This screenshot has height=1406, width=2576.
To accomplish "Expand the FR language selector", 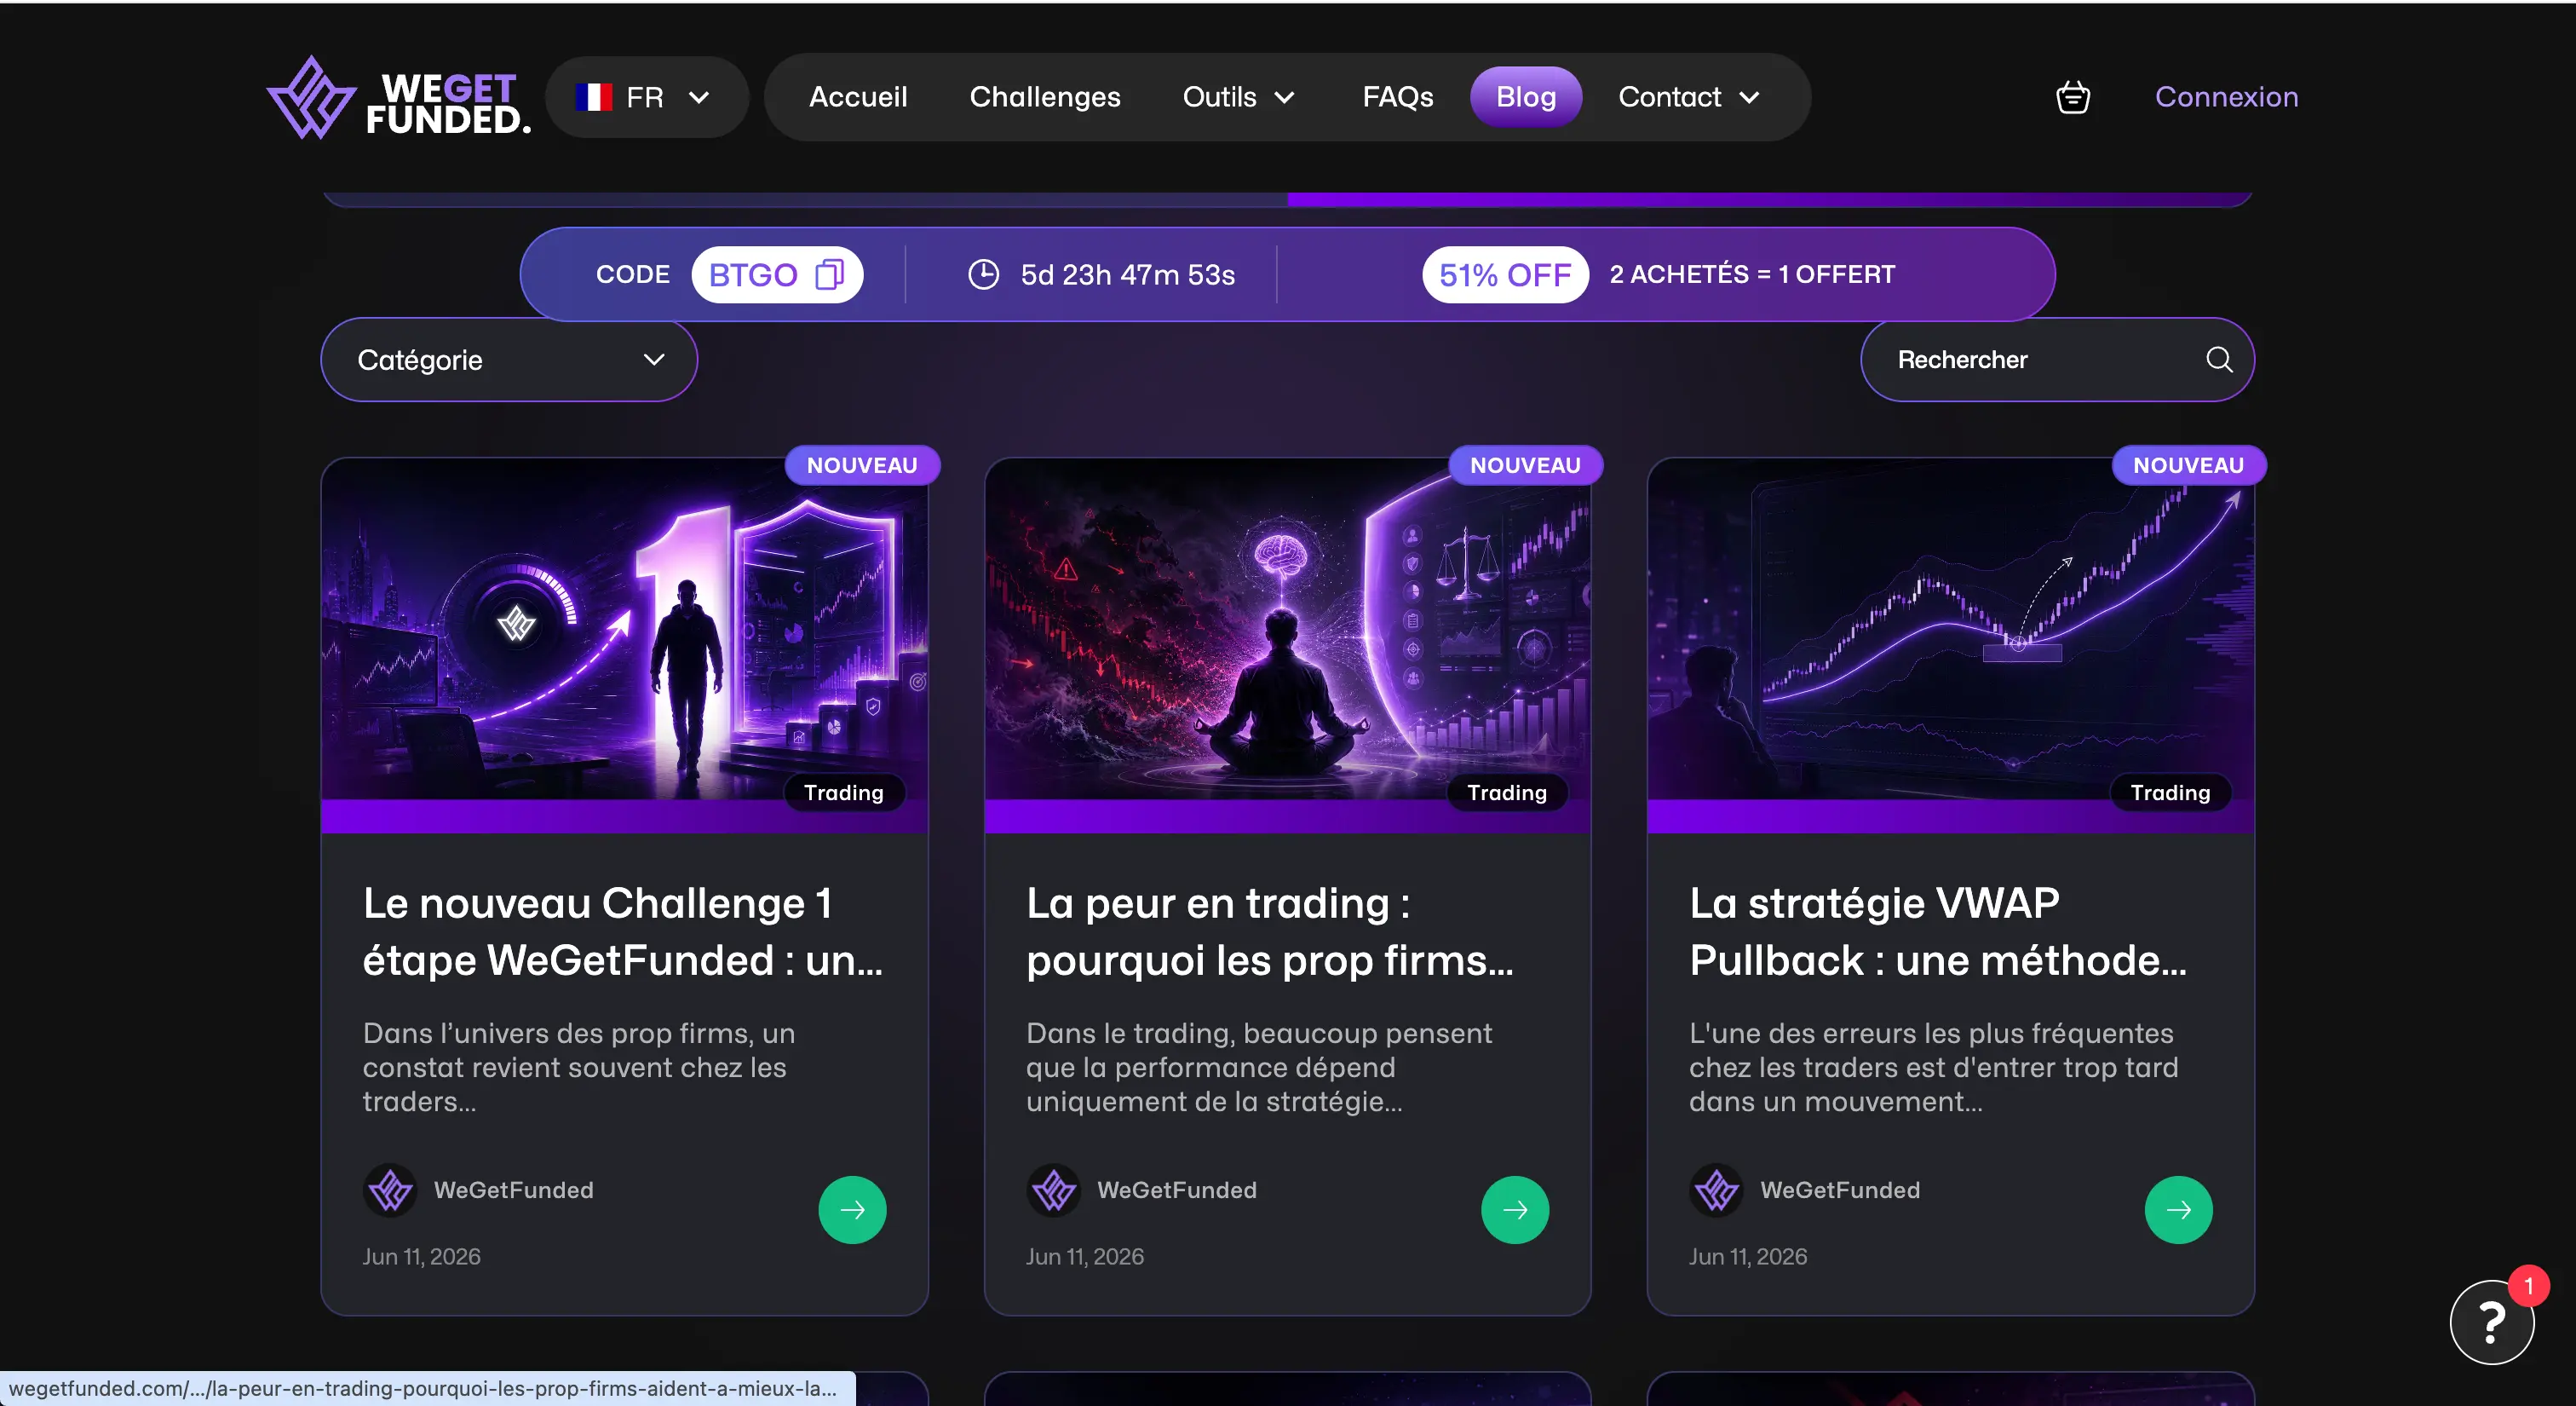I will tap(646, 97).
